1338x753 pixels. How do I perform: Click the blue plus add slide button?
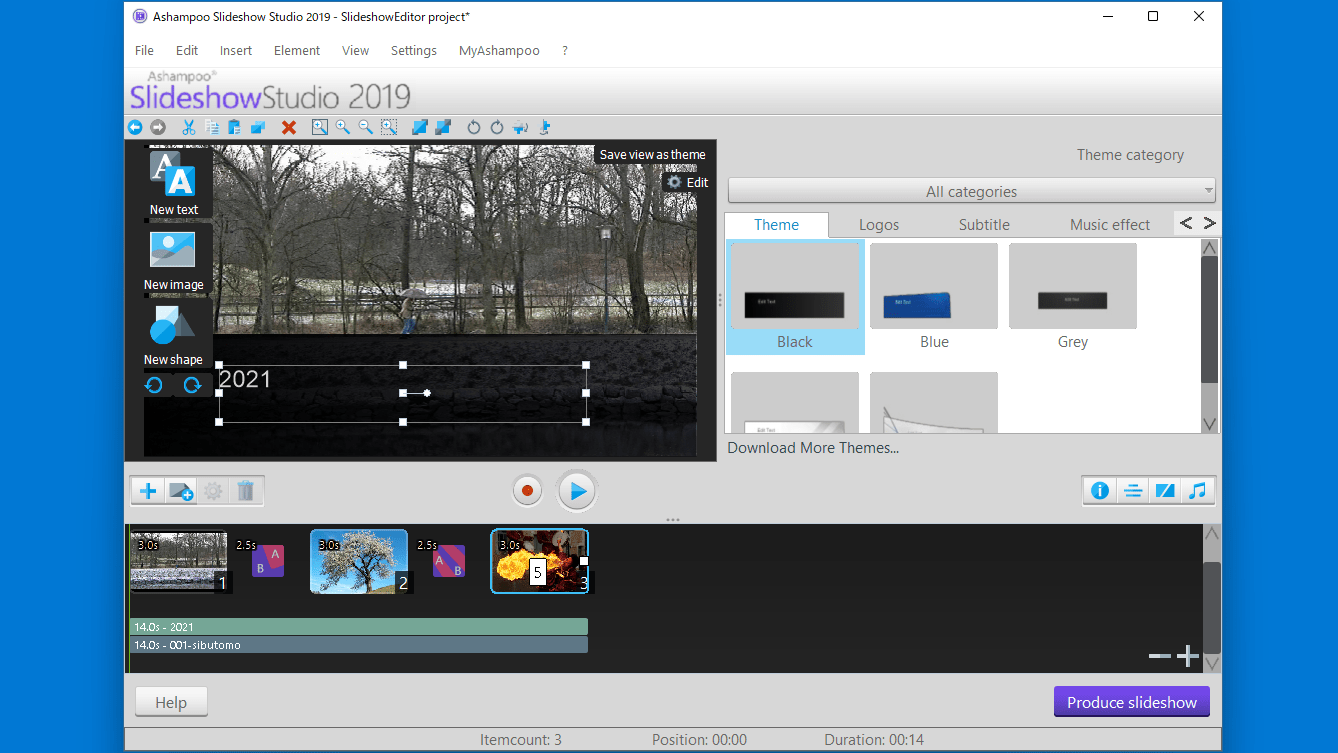(148, 491)
